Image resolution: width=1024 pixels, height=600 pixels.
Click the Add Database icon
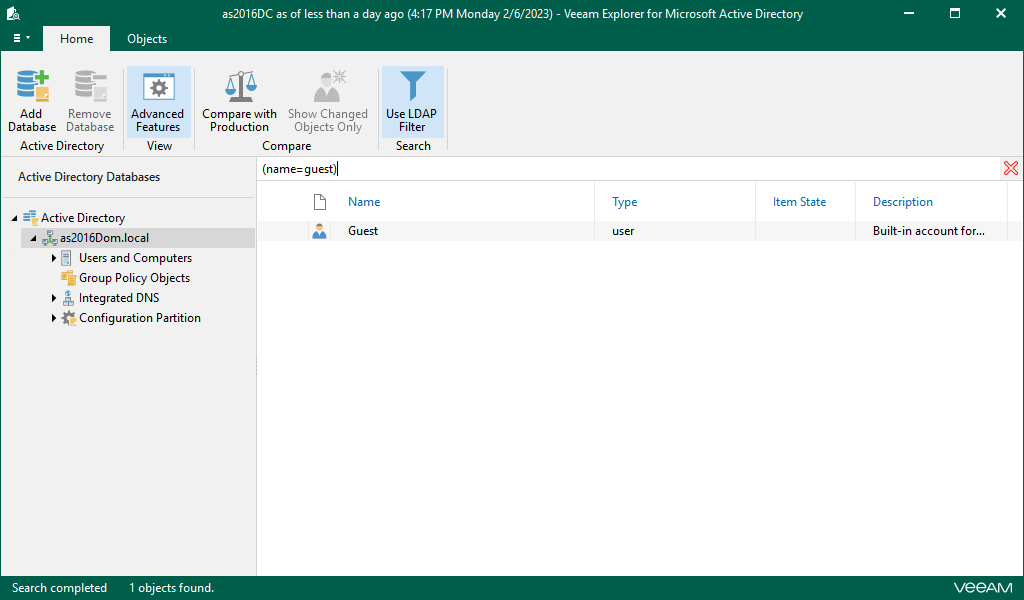point(32,86)
